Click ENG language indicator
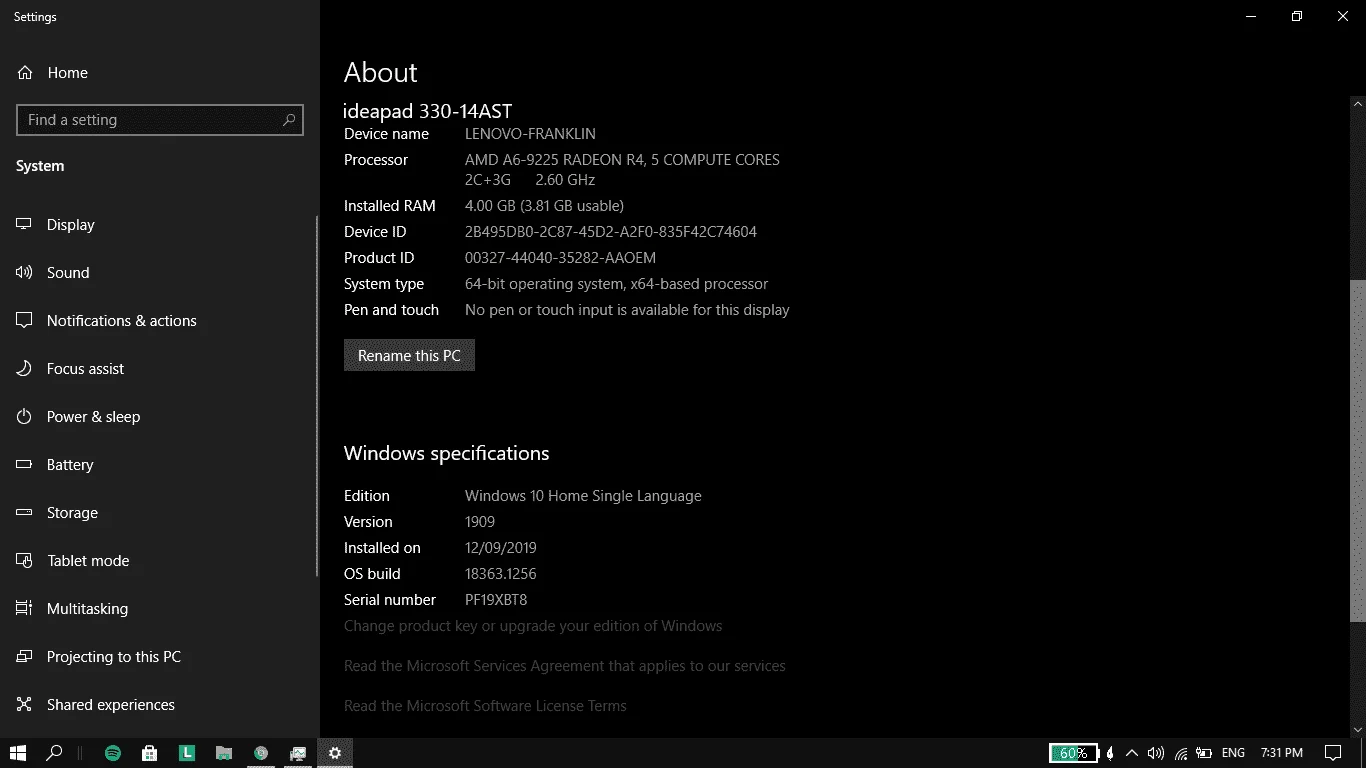This screenshot has width=1366, height=768. click(x=1233, y=753)
